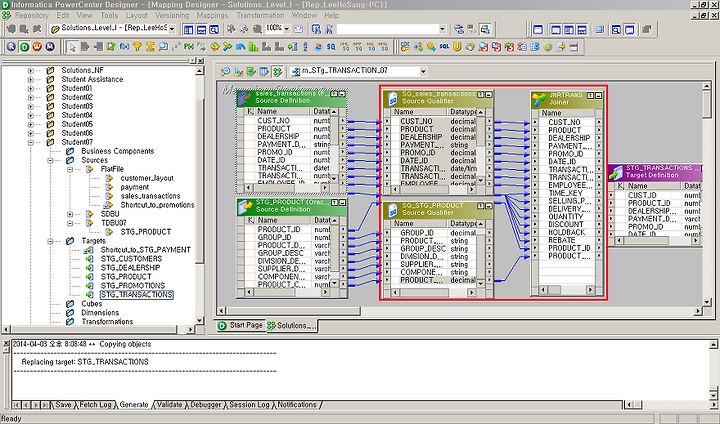Launch Workflow Manager with the W icon
The width and height of the screenshot is (720, 424).
(37, 46)
